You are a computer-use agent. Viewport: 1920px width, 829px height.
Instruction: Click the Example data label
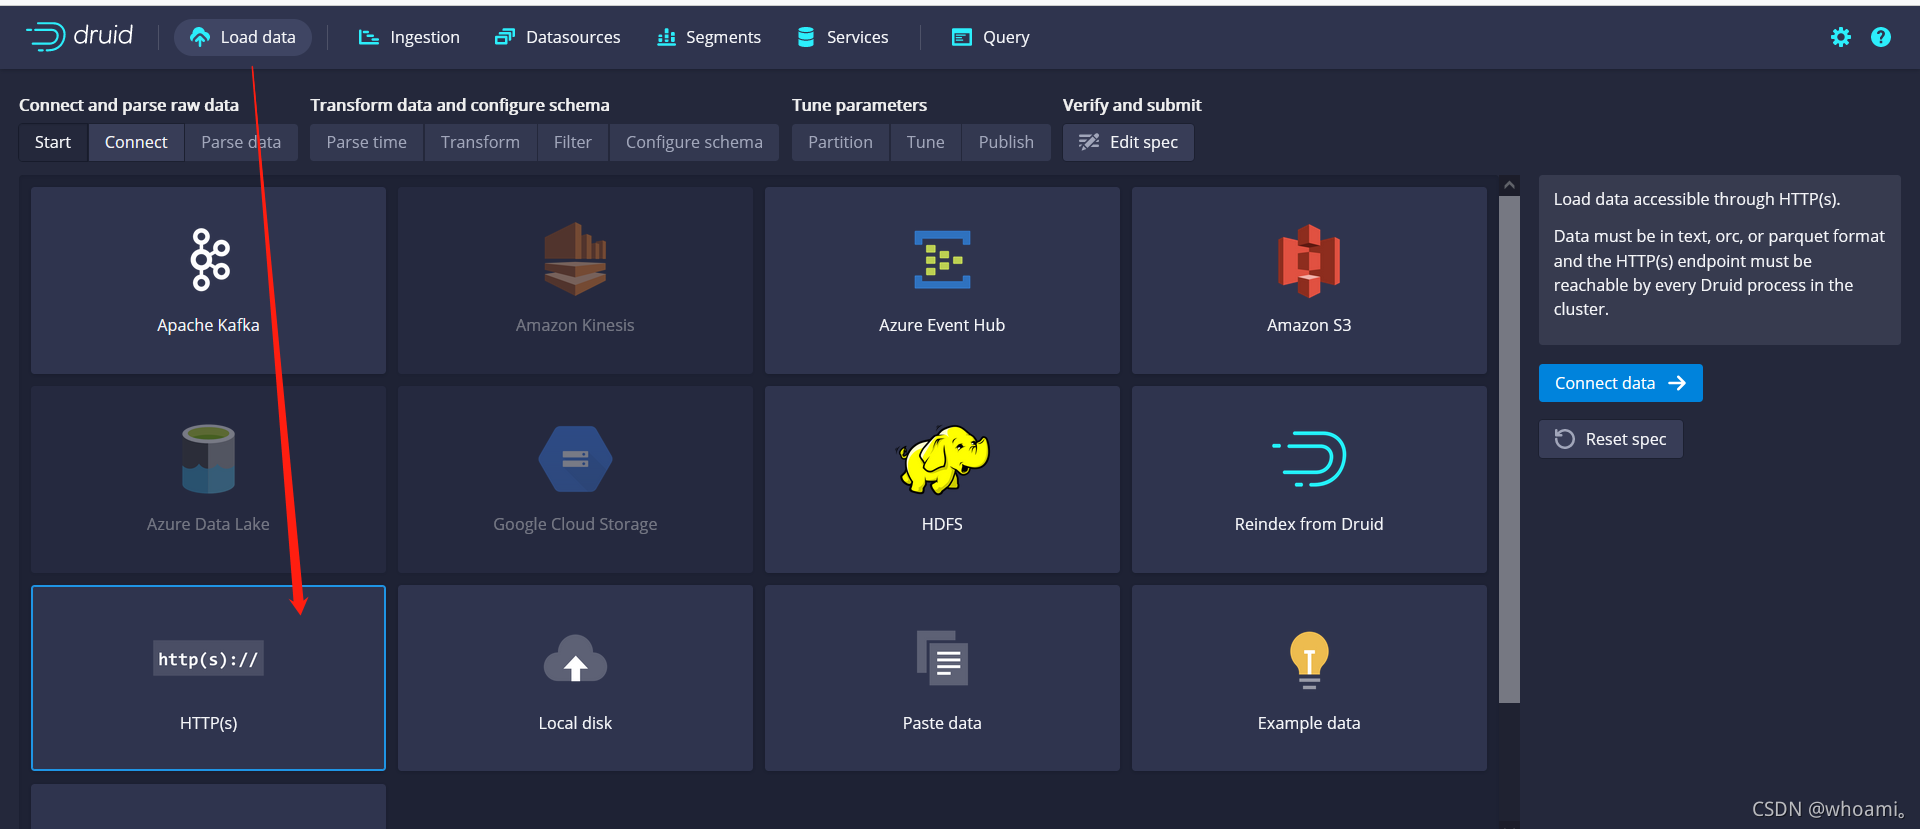(x=1309, y=723)
